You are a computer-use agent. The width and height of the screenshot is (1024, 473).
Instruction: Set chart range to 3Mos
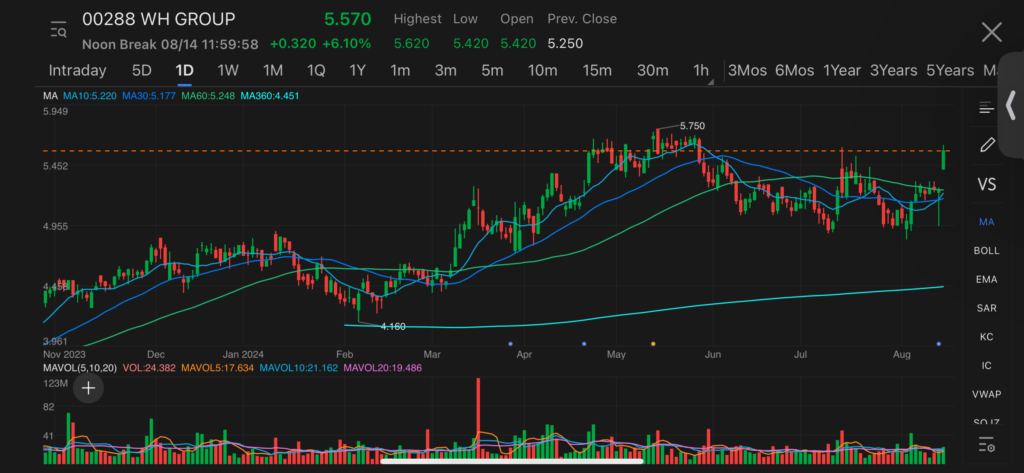pos(747,71)
